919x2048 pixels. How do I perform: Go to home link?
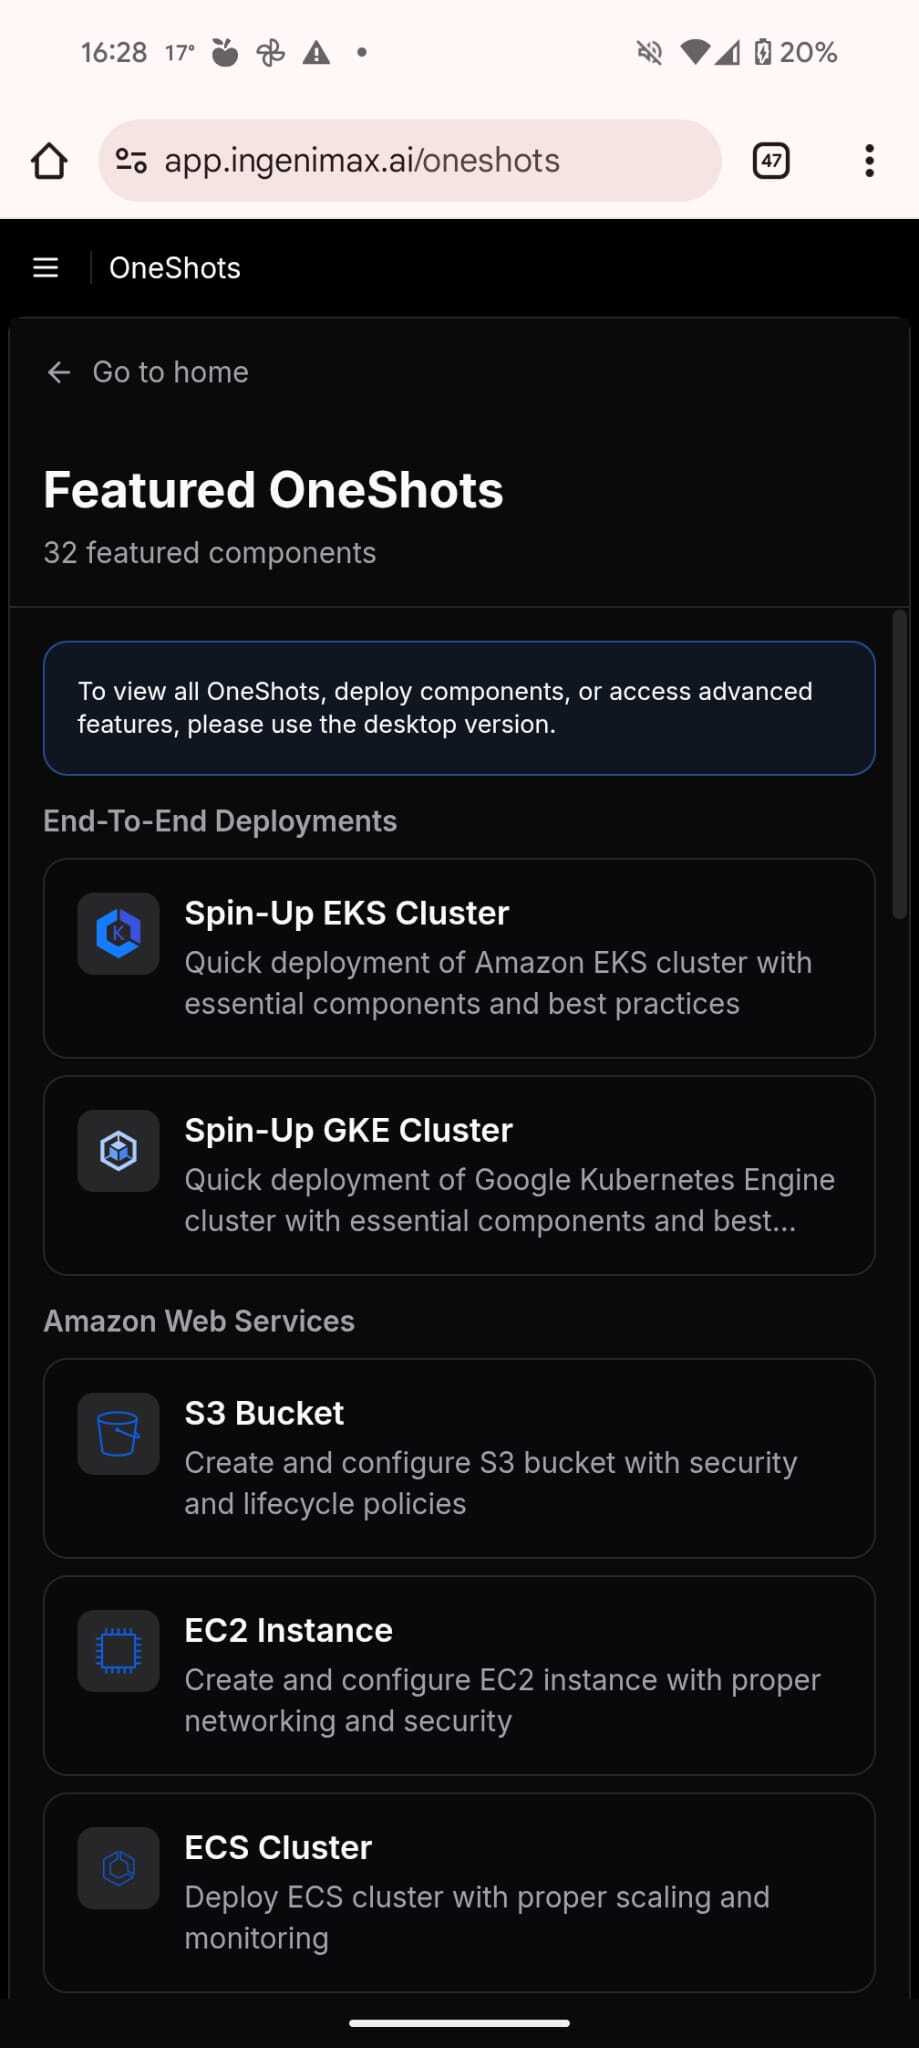click(170, 373)
